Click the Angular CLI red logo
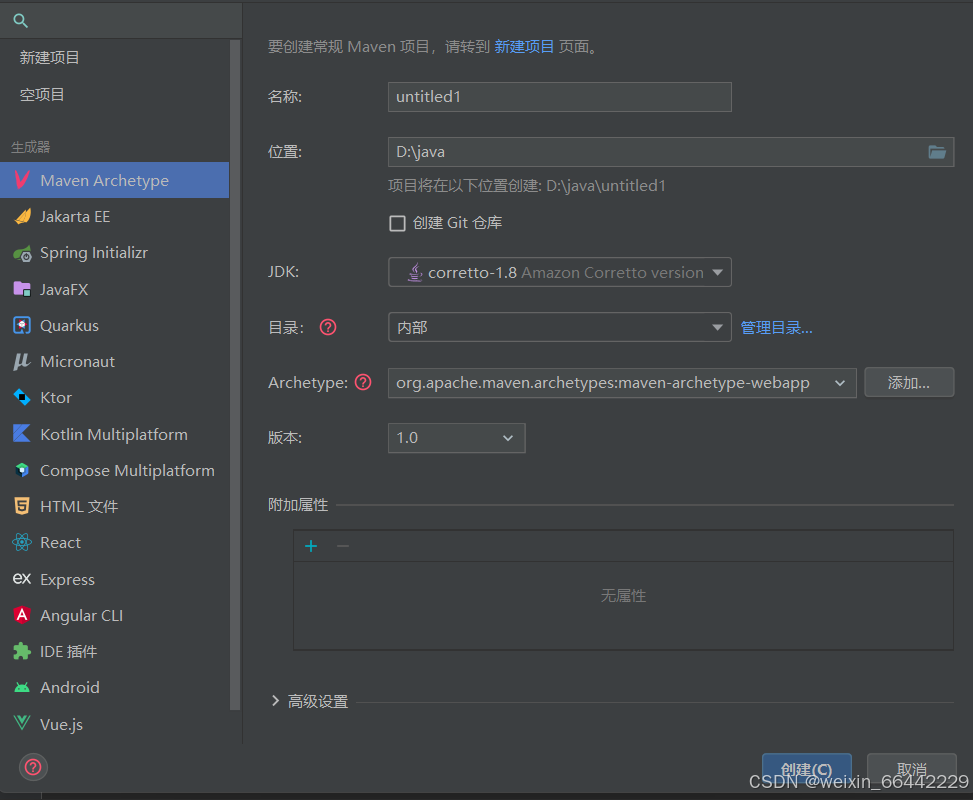Viewport: 973px width, 800px height. [x=22, y=615]
